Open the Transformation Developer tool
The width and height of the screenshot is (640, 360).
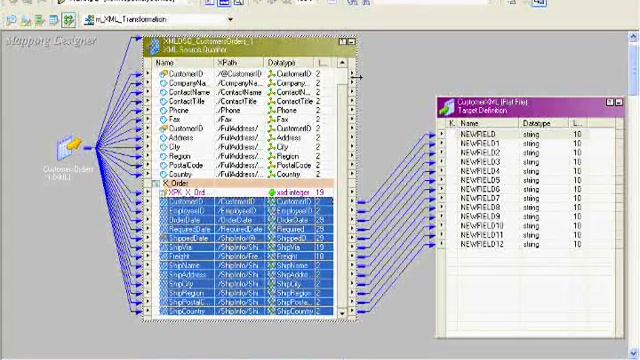(40, 20)
